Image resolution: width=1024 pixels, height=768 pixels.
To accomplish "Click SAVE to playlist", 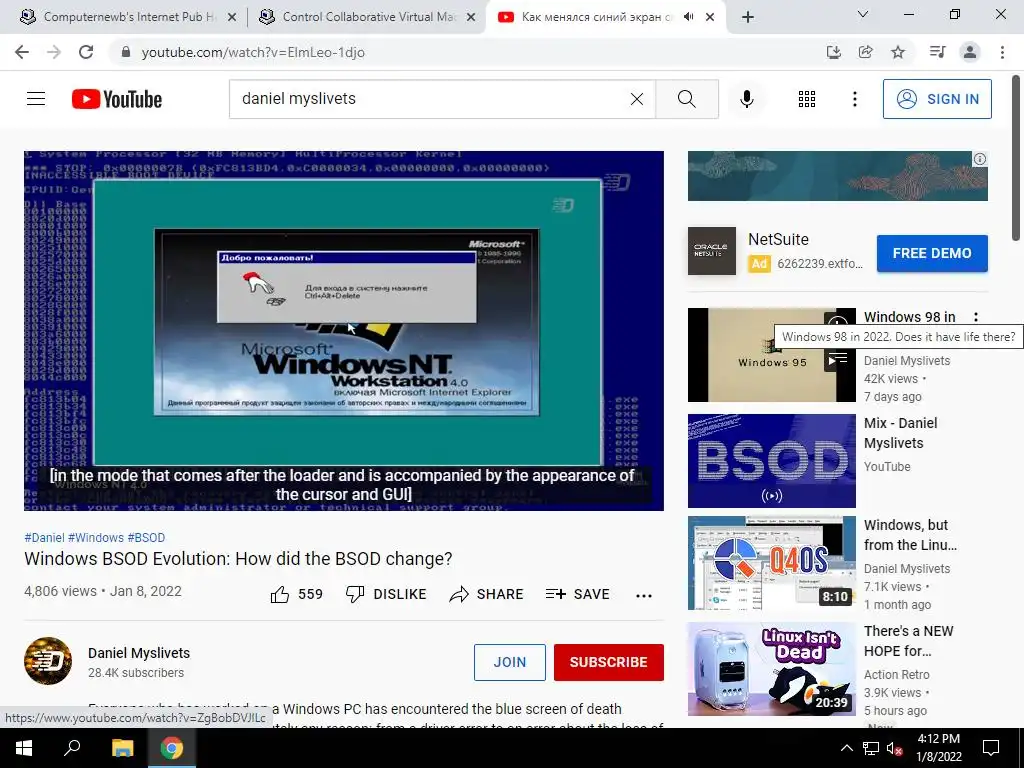I will 577,594.
